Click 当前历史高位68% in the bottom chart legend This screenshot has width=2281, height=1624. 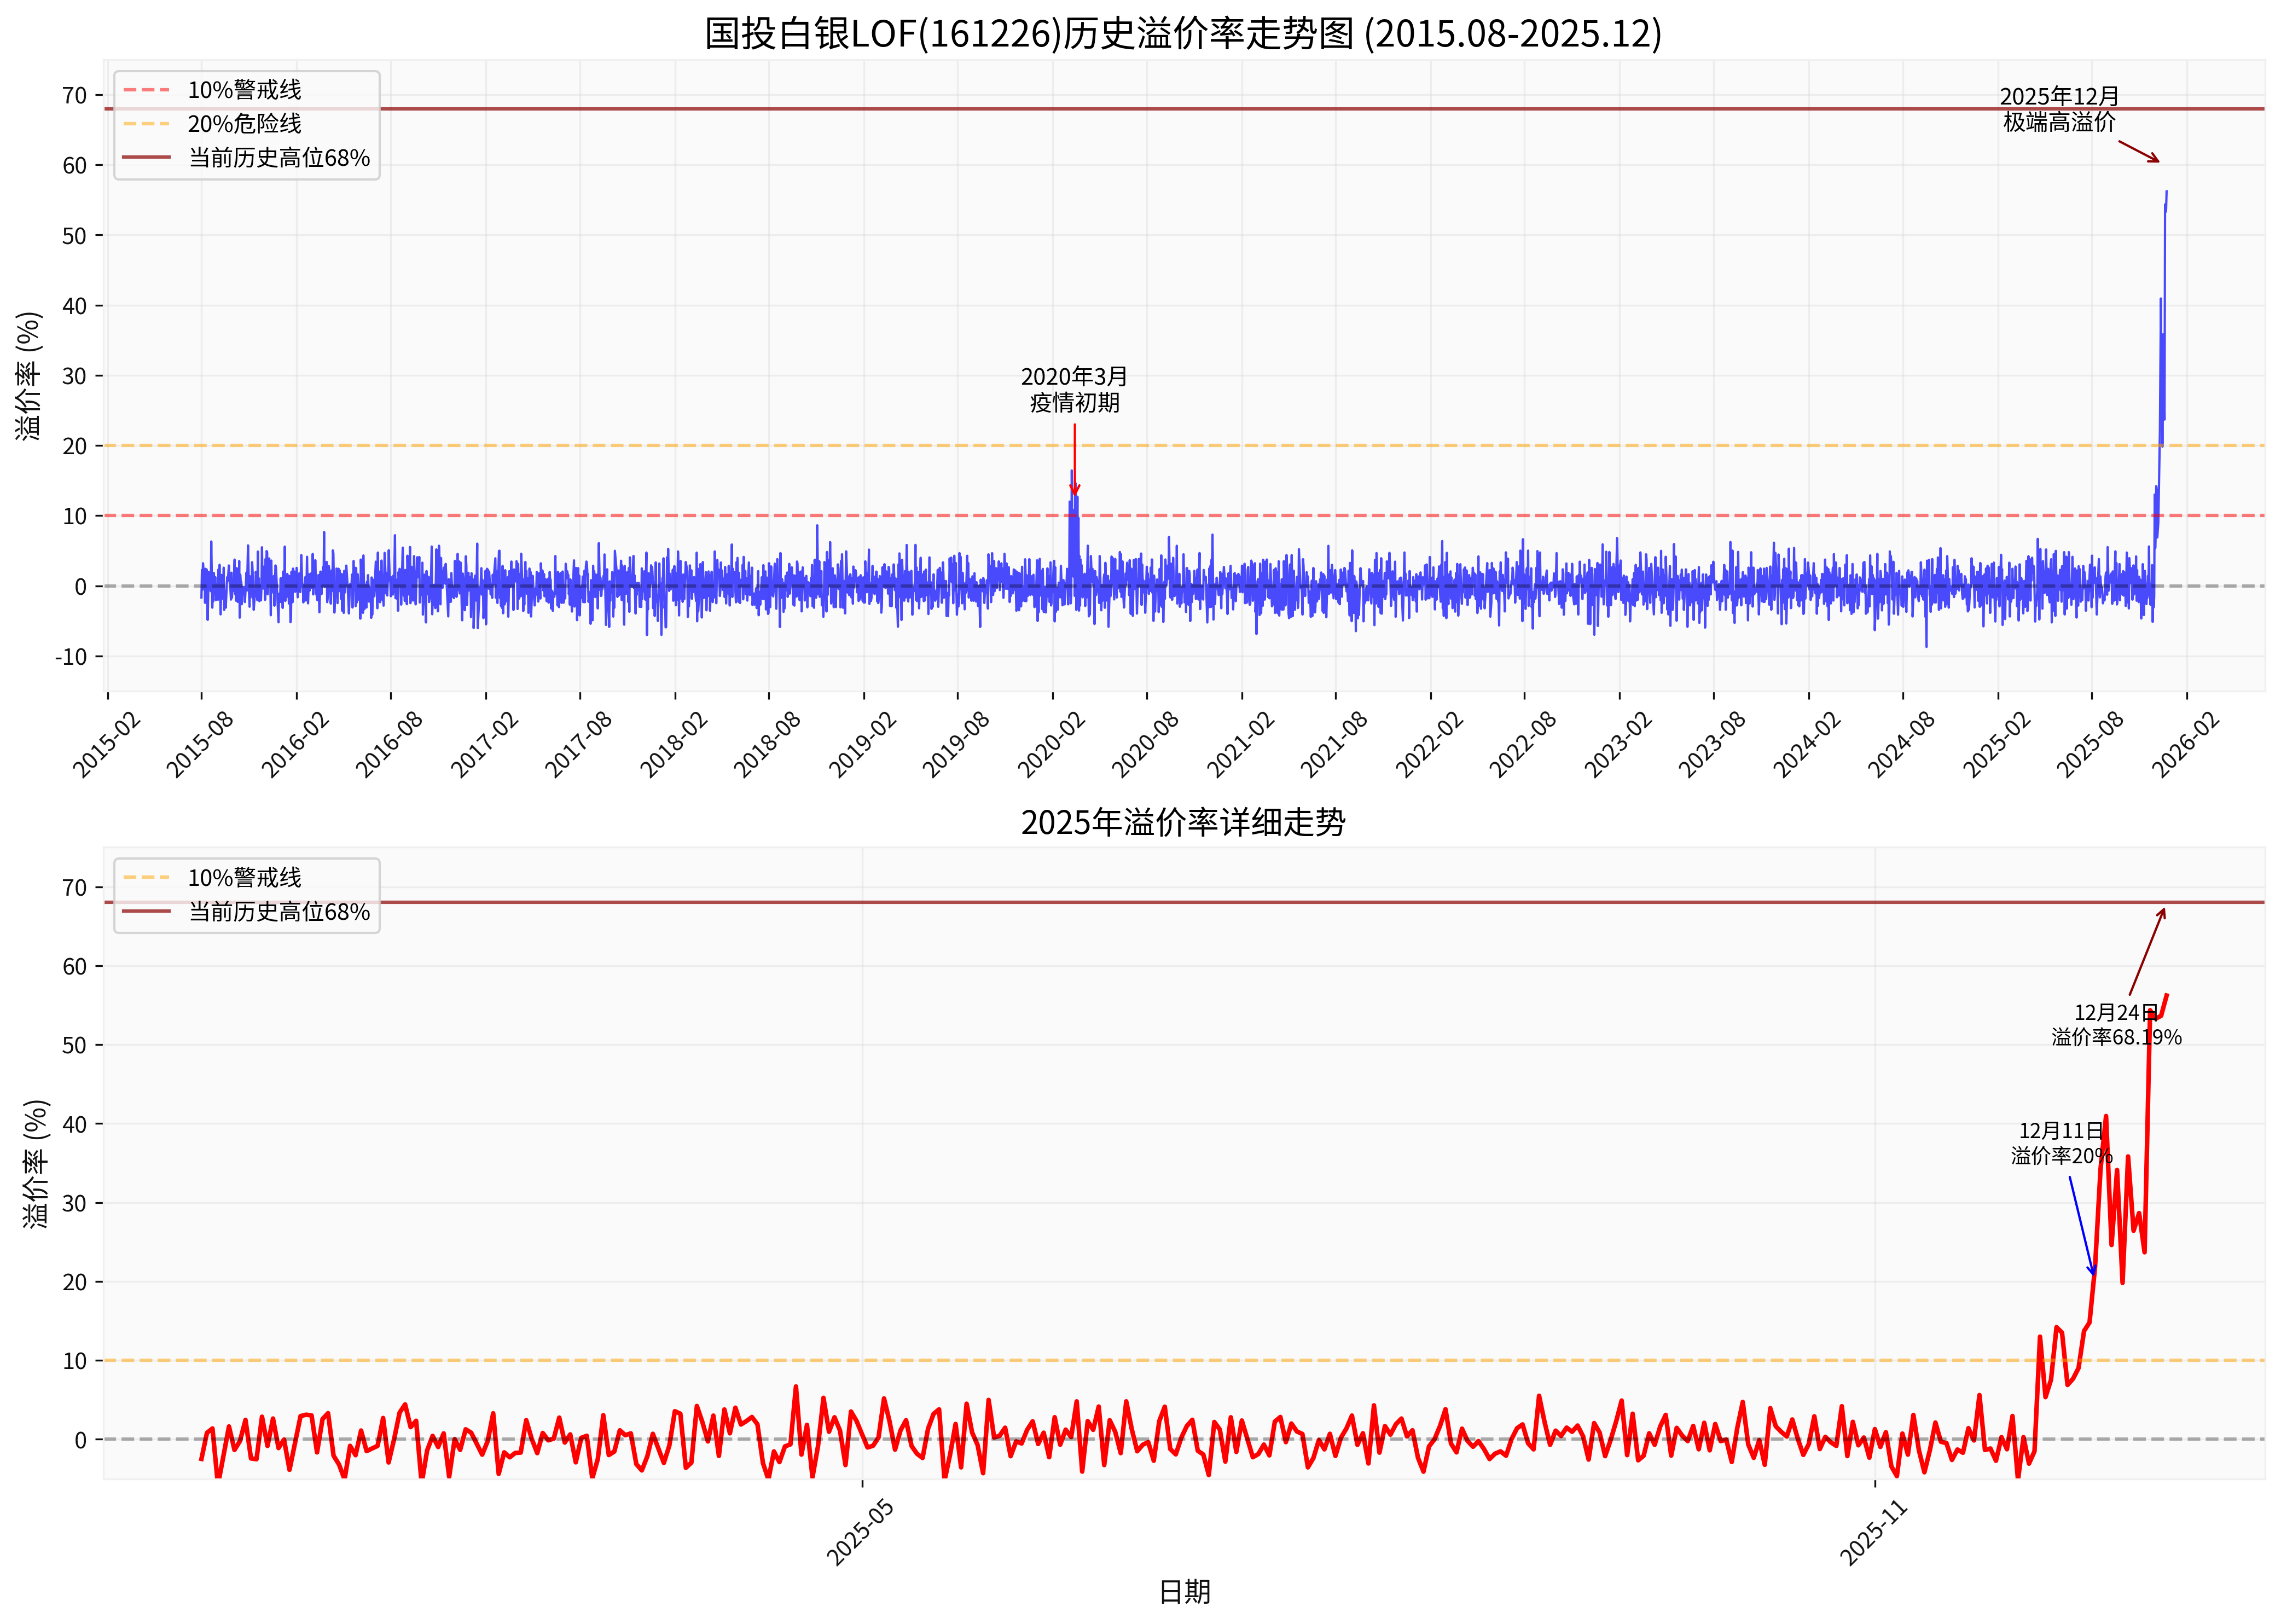[279, 912]
